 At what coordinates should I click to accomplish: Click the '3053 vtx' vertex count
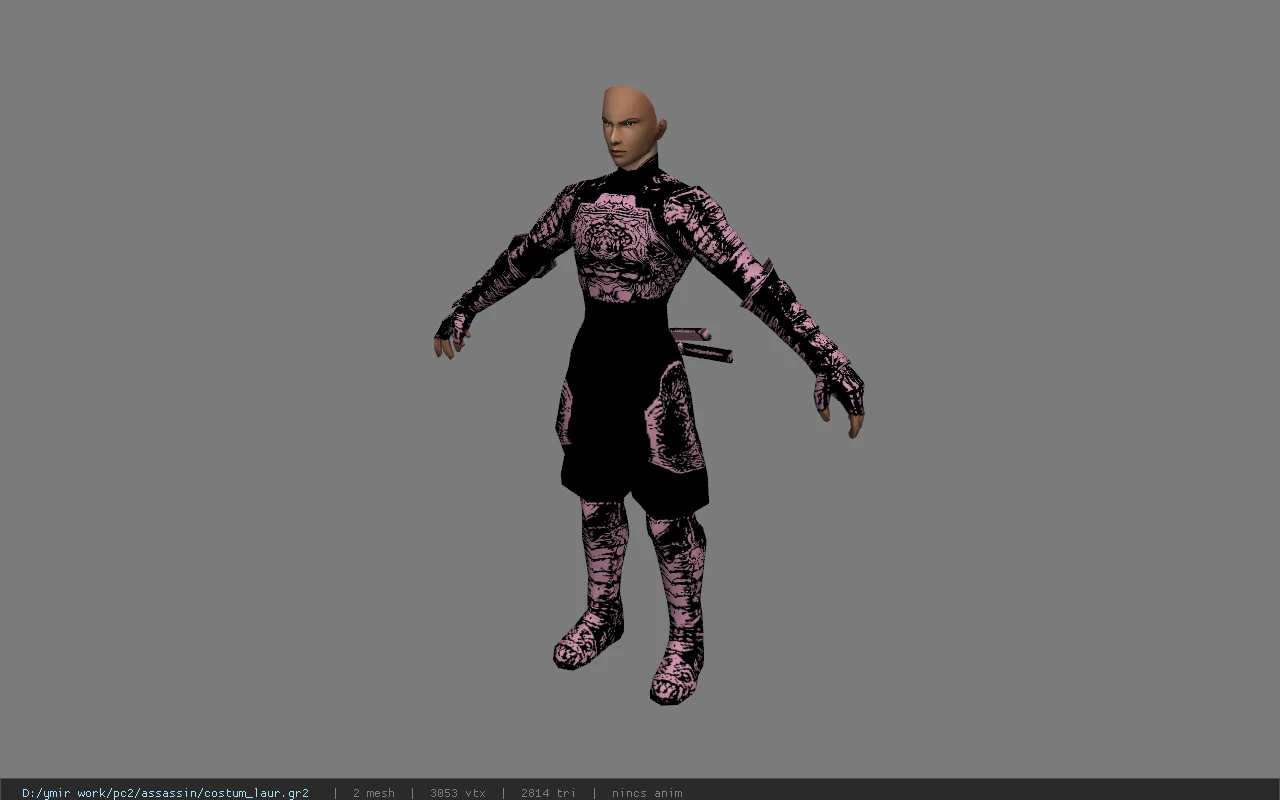click(457, 793)
